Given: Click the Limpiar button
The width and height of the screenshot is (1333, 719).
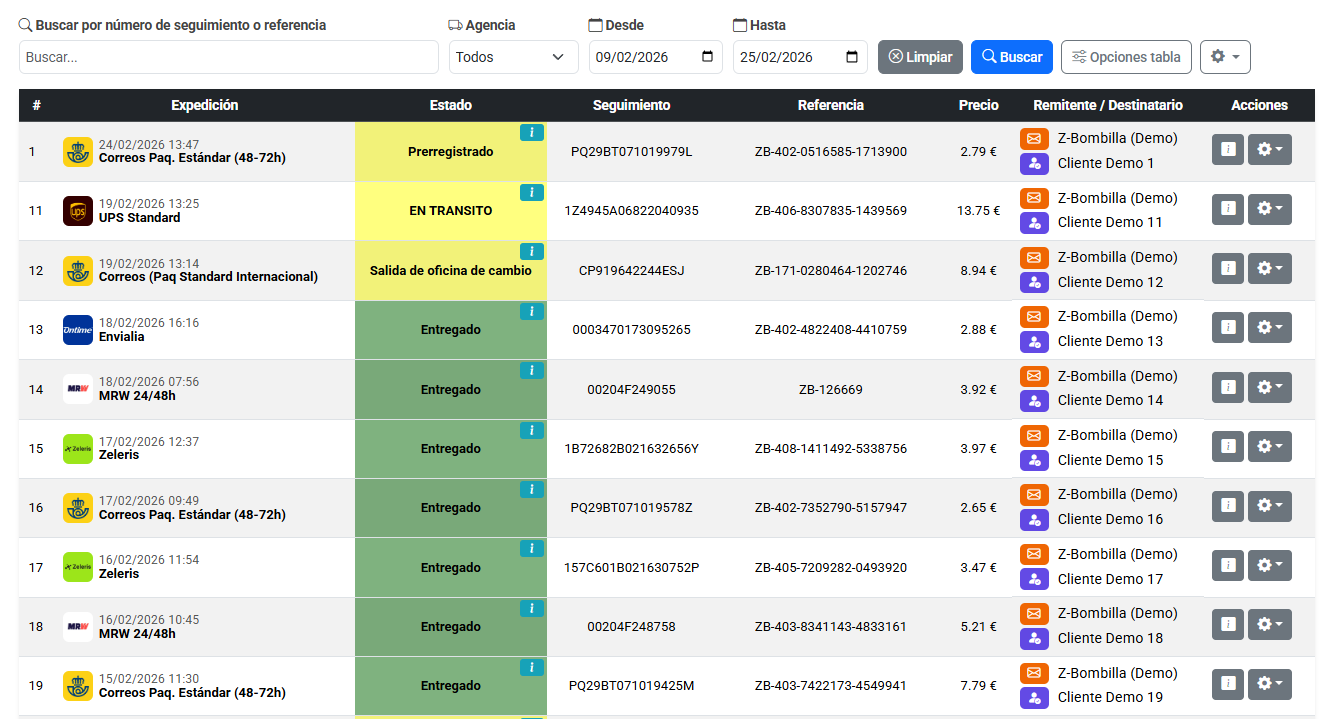Looking at the screenshot, I should [920, 57].
